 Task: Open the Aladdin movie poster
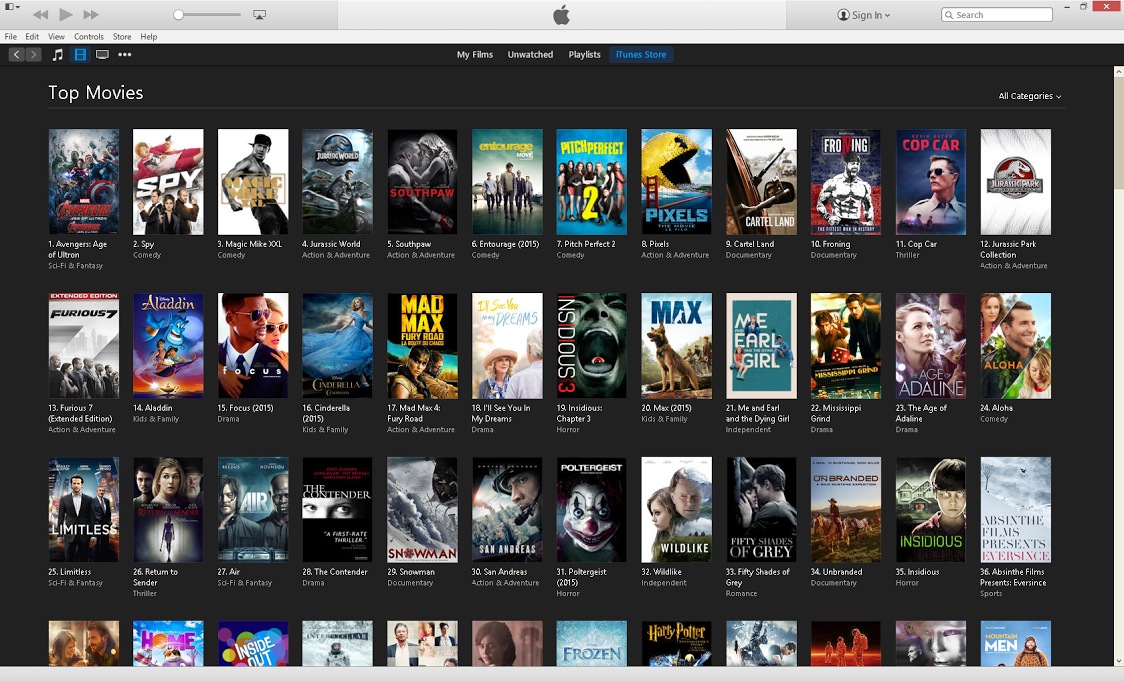168,346
